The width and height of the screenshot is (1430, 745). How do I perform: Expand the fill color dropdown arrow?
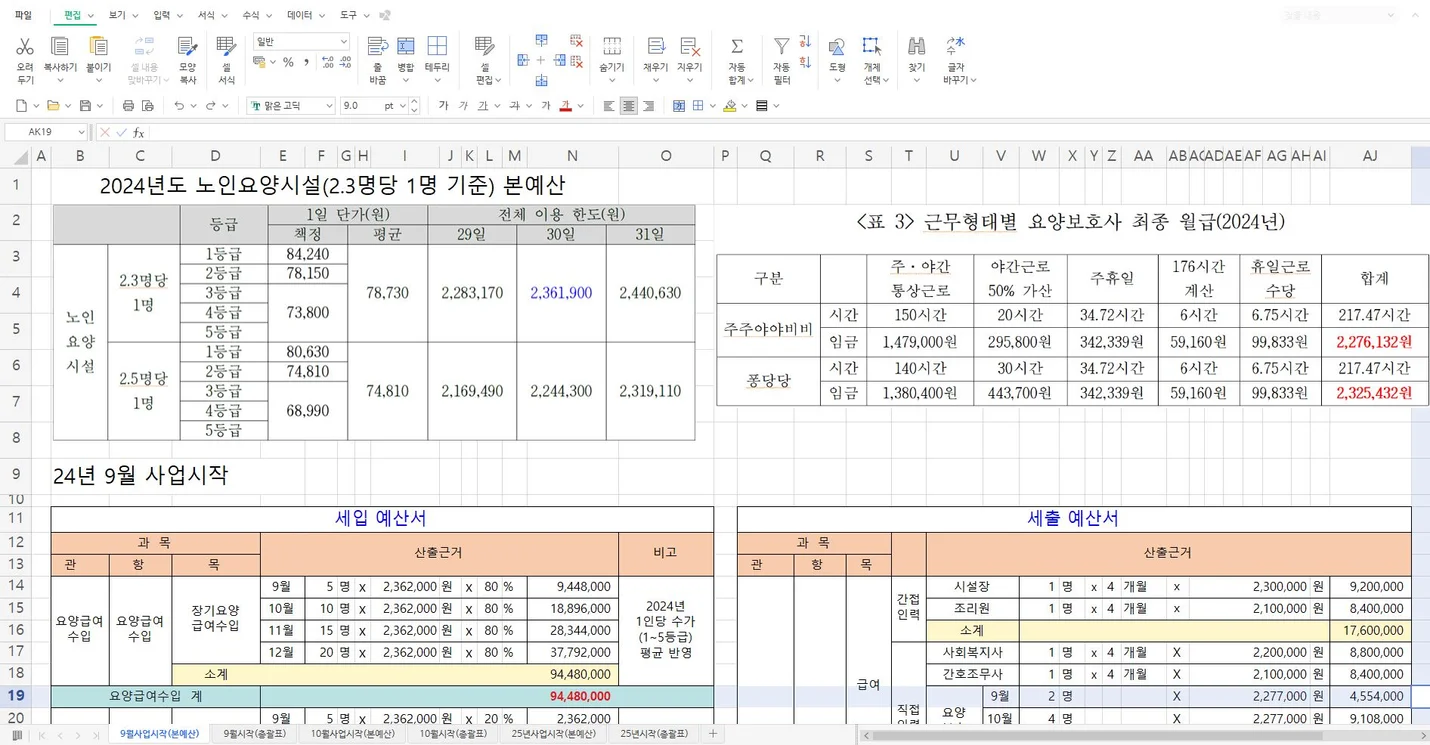tap(745, 106)
